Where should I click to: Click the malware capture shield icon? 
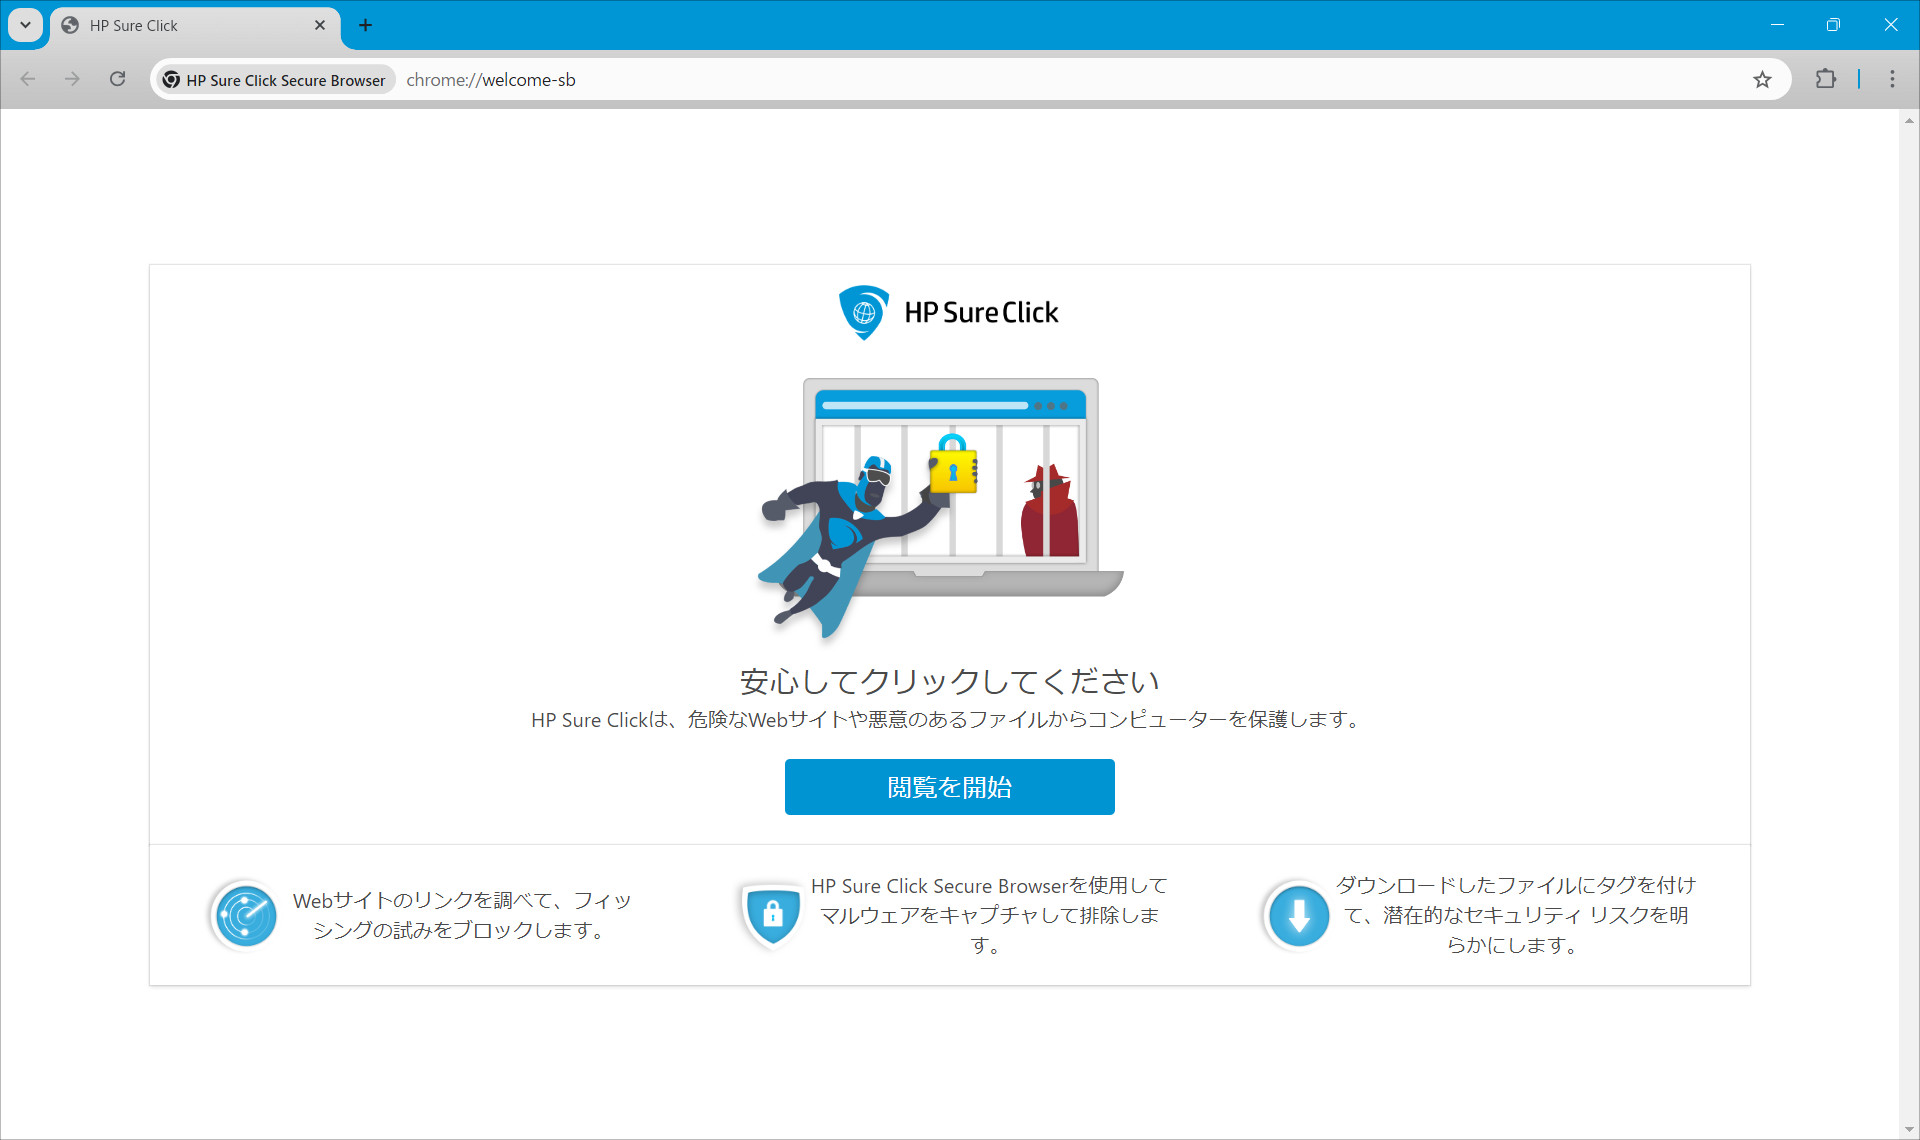point(771,915)
